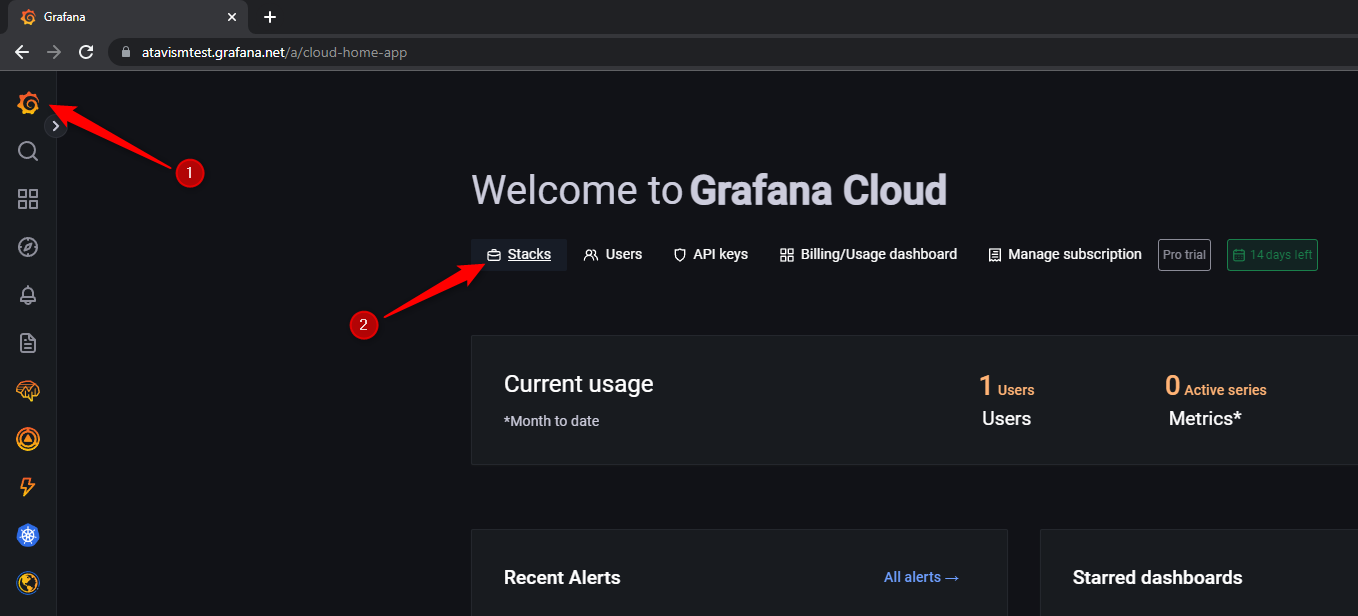Image resolution: width=1358 pixels, height=616 pixels.
Task: Open the Search icon in sidebar
Action: pos(28,151)
